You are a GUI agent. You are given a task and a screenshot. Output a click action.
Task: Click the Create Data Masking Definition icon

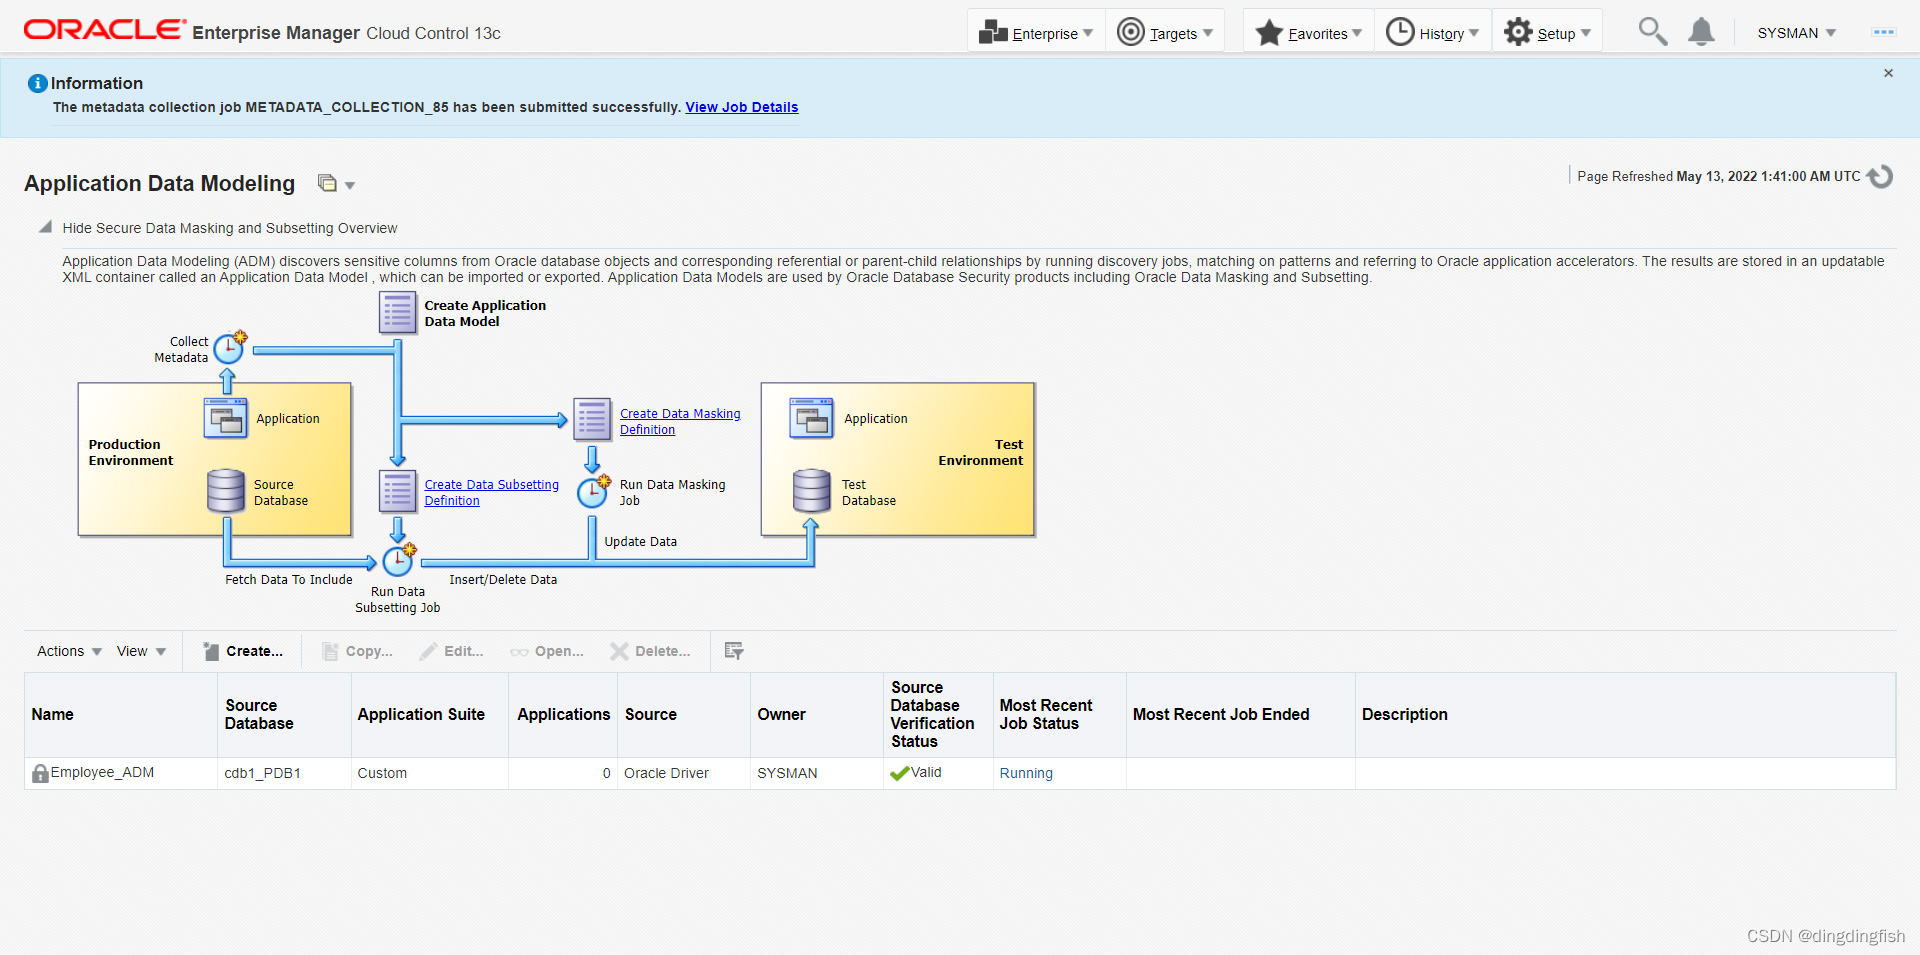click(592, 420)
